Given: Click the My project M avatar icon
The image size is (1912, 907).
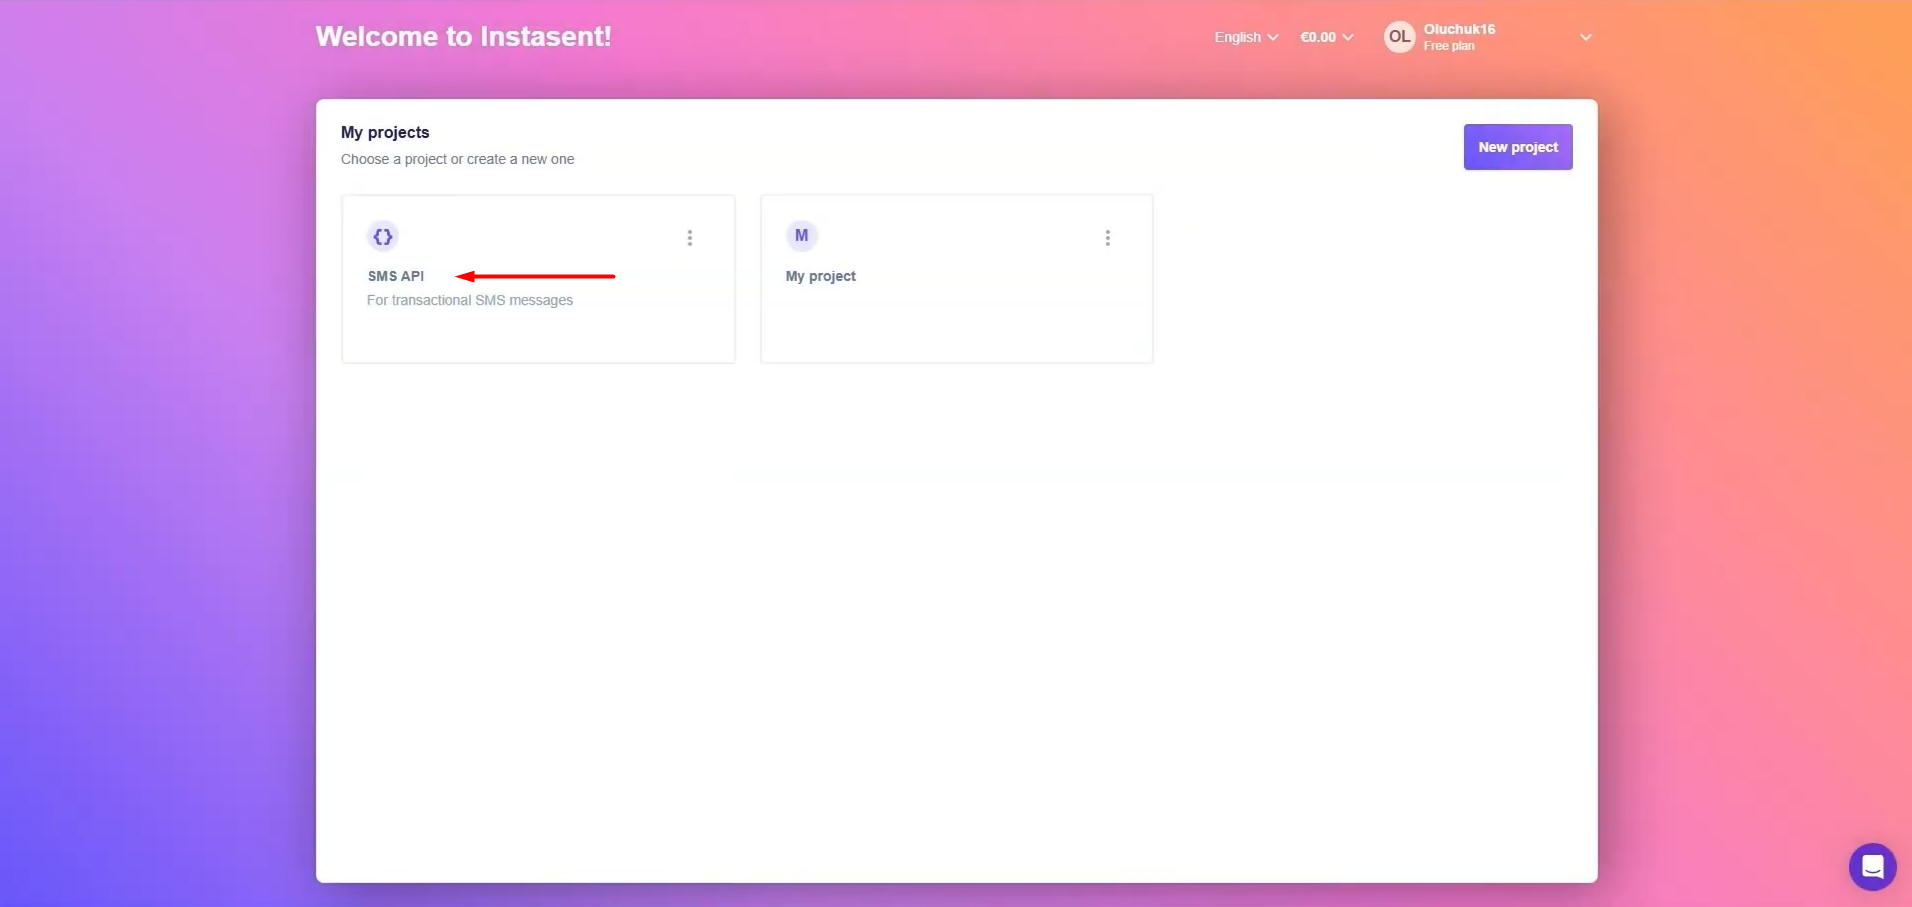Looking at the screenshot, I should 801,236.
